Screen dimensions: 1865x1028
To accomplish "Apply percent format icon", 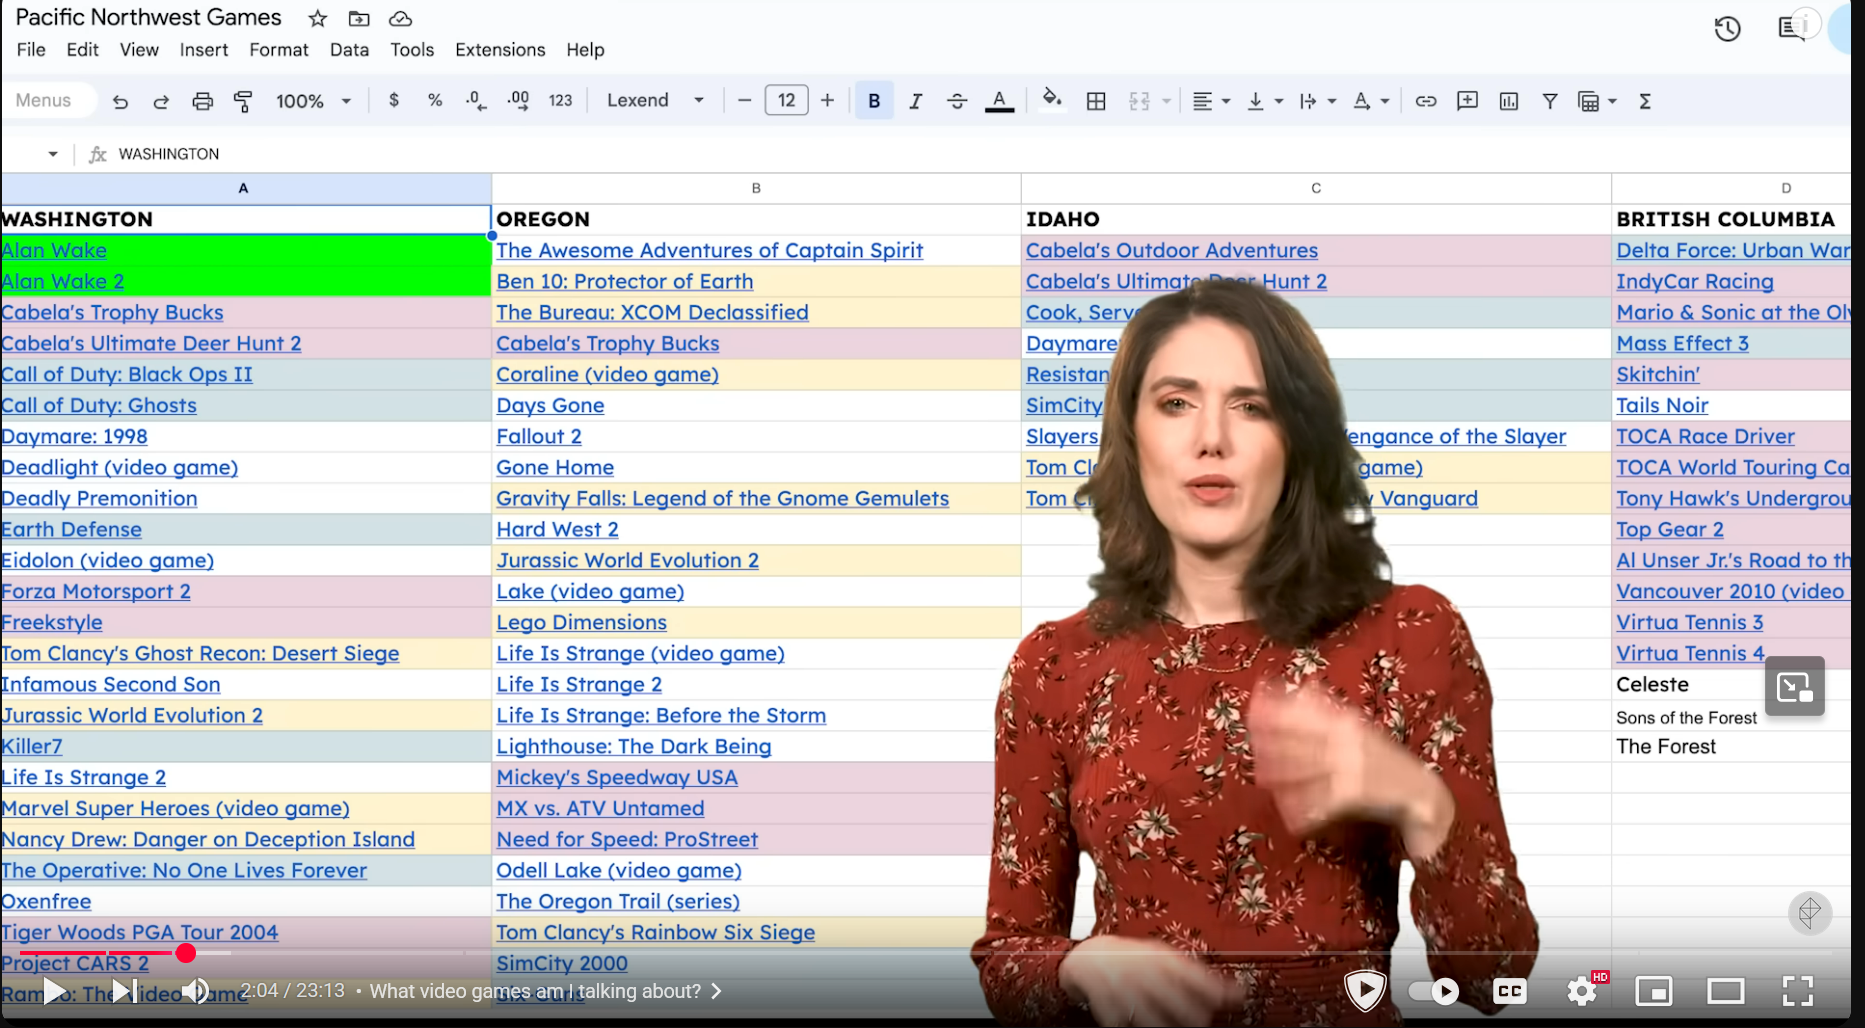I will click(x=435, y=100).
